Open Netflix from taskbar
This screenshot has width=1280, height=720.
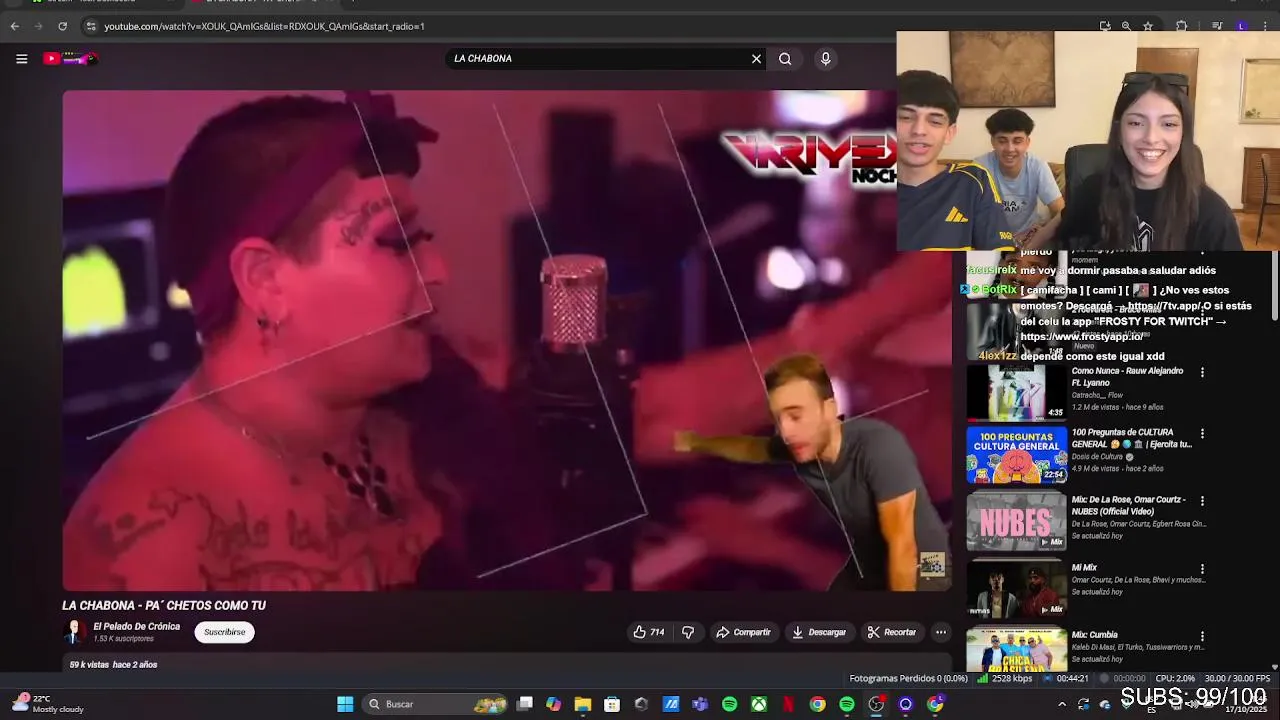tap(788, 704)
